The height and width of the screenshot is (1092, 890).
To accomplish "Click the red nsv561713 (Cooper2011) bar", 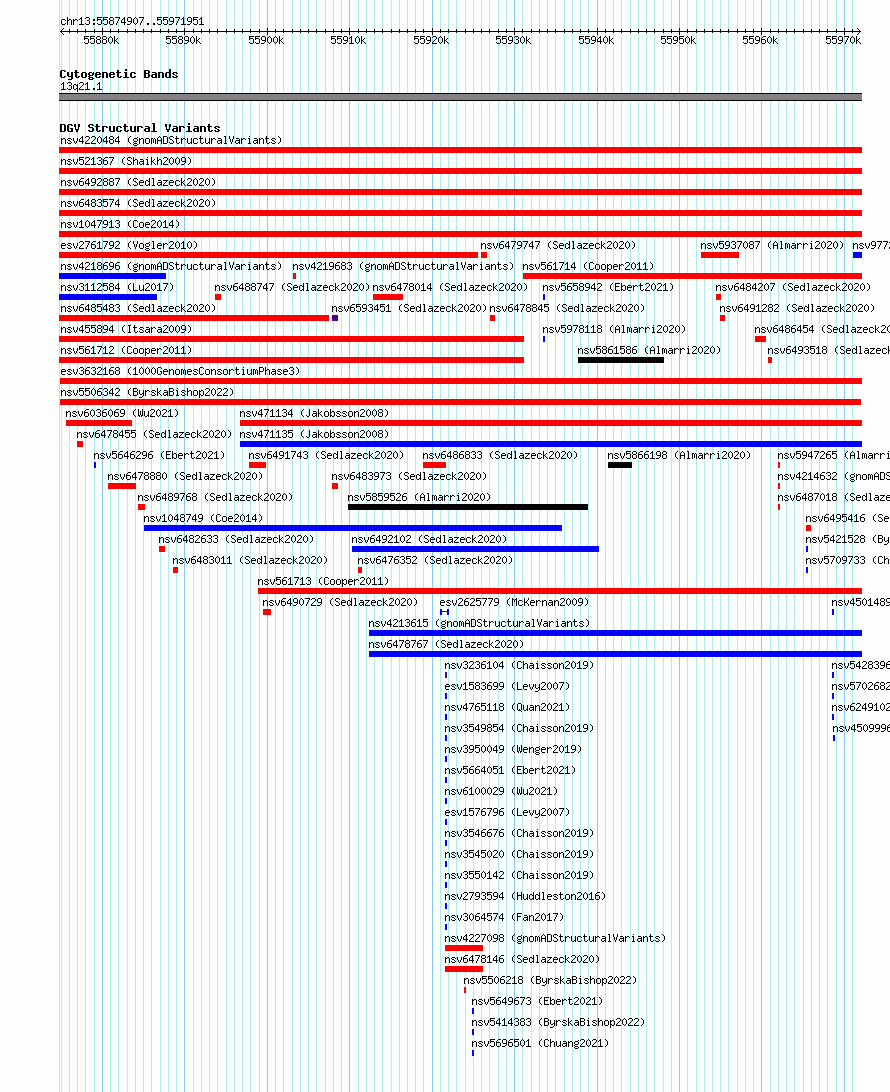I will click(560, 591).
